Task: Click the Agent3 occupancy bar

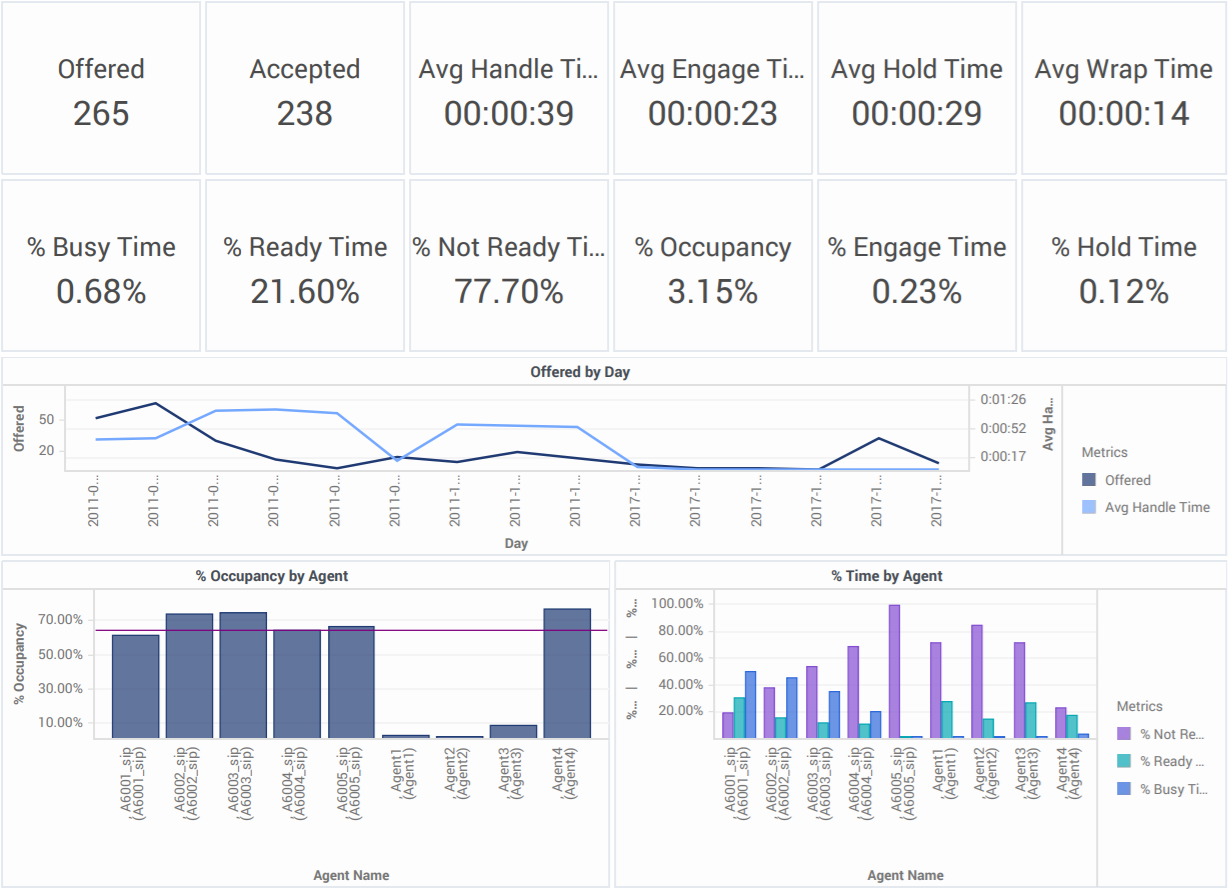Action: [513, 732]
